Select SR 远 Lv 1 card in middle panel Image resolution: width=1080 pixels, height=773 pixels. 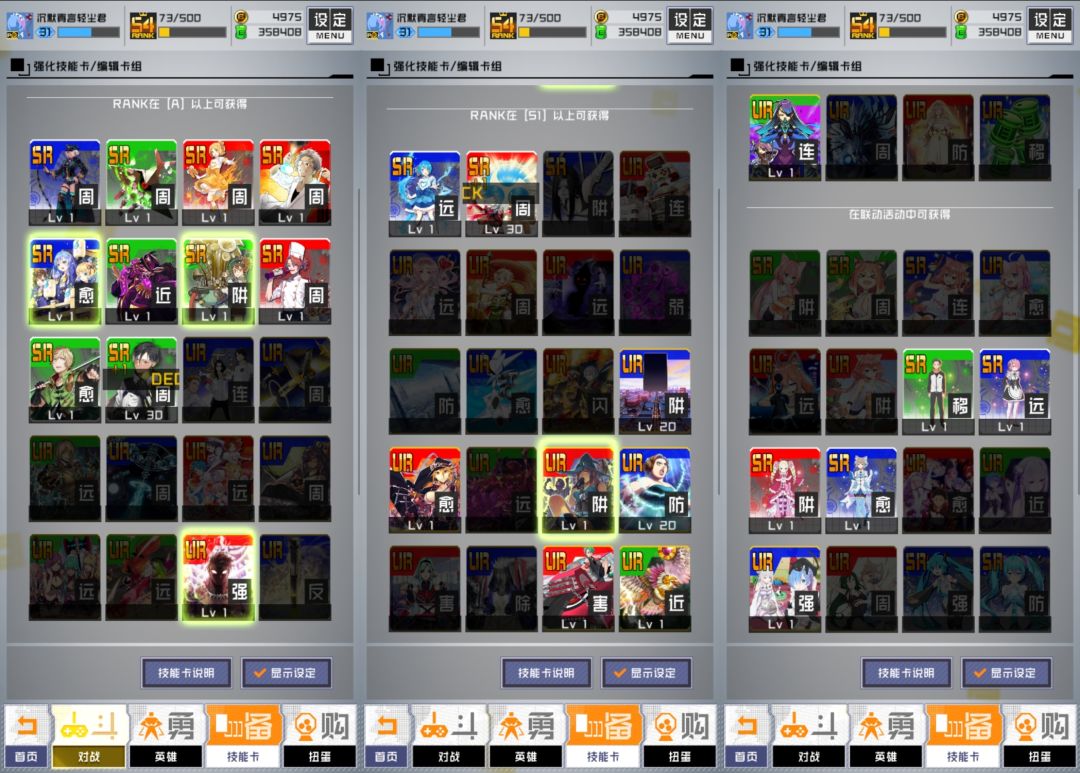point(424,194)
